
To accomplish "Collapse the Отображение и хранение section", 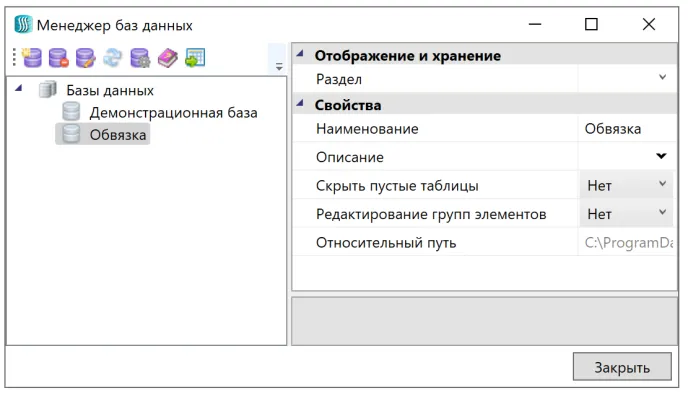I will point(300,54).
